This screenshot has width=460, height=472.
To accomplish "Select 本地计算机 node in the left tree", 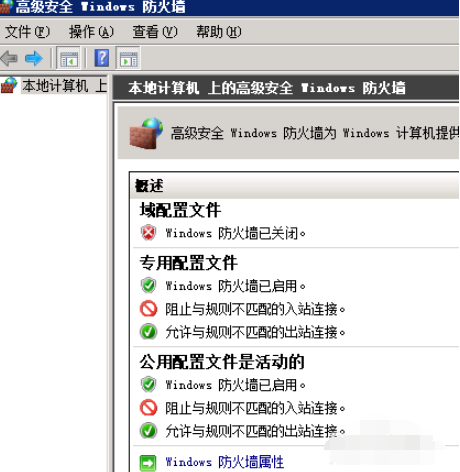I will 64,86.
